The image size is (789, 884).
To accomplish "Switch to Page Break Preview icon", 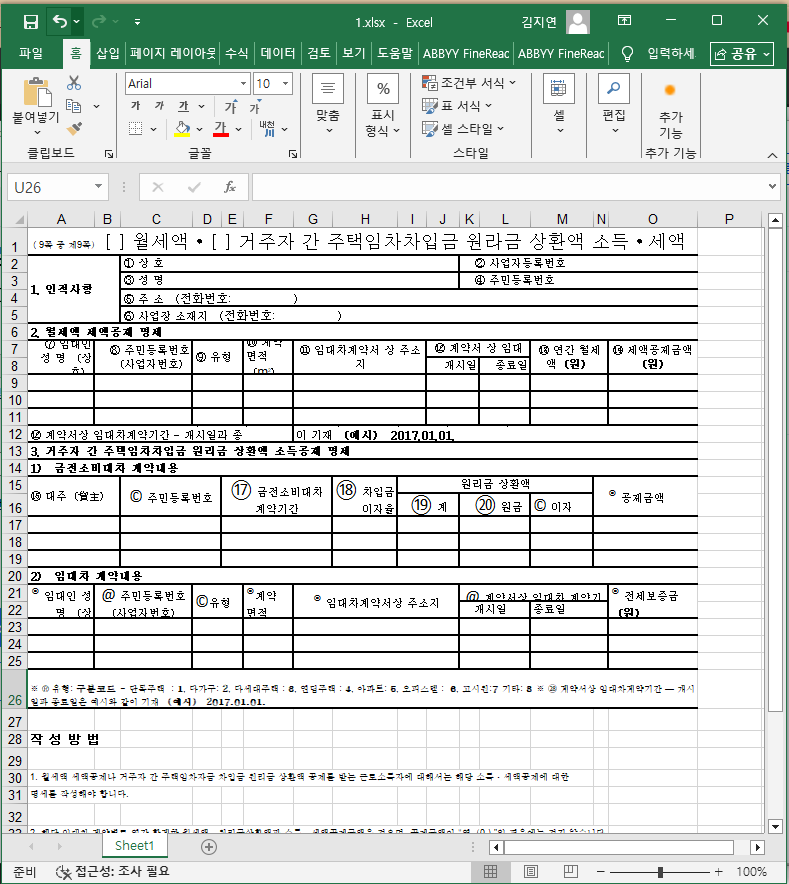I will point(571,872).
